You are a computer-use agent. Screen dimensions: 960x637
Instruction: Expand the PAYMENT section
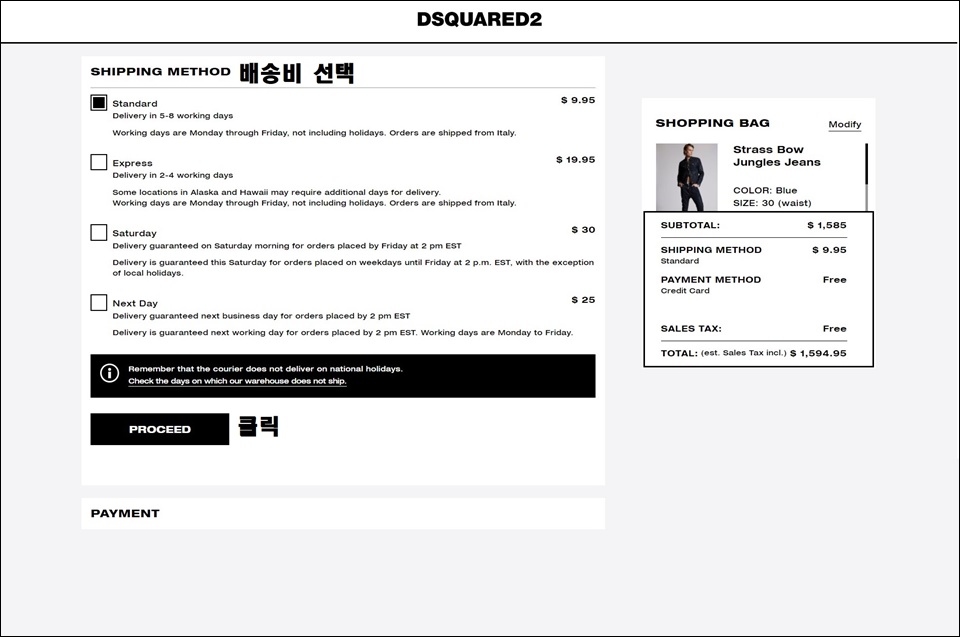(343, 513)
